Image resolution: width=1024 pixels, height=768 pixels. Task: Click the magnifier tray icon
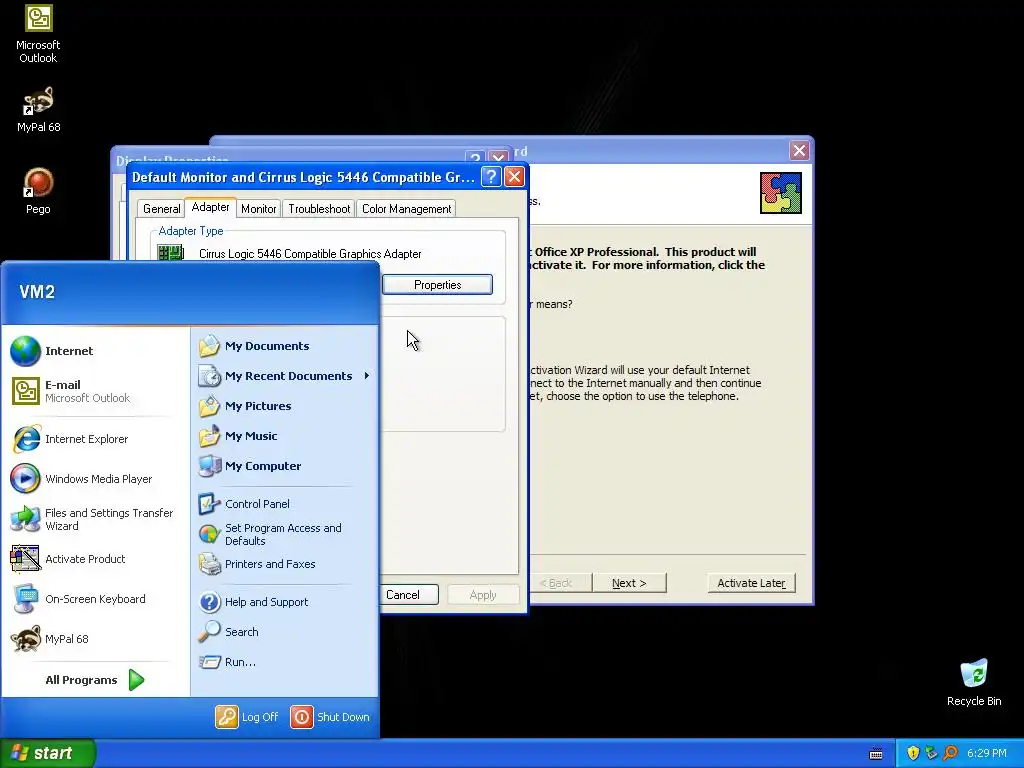tap(950, 753)
